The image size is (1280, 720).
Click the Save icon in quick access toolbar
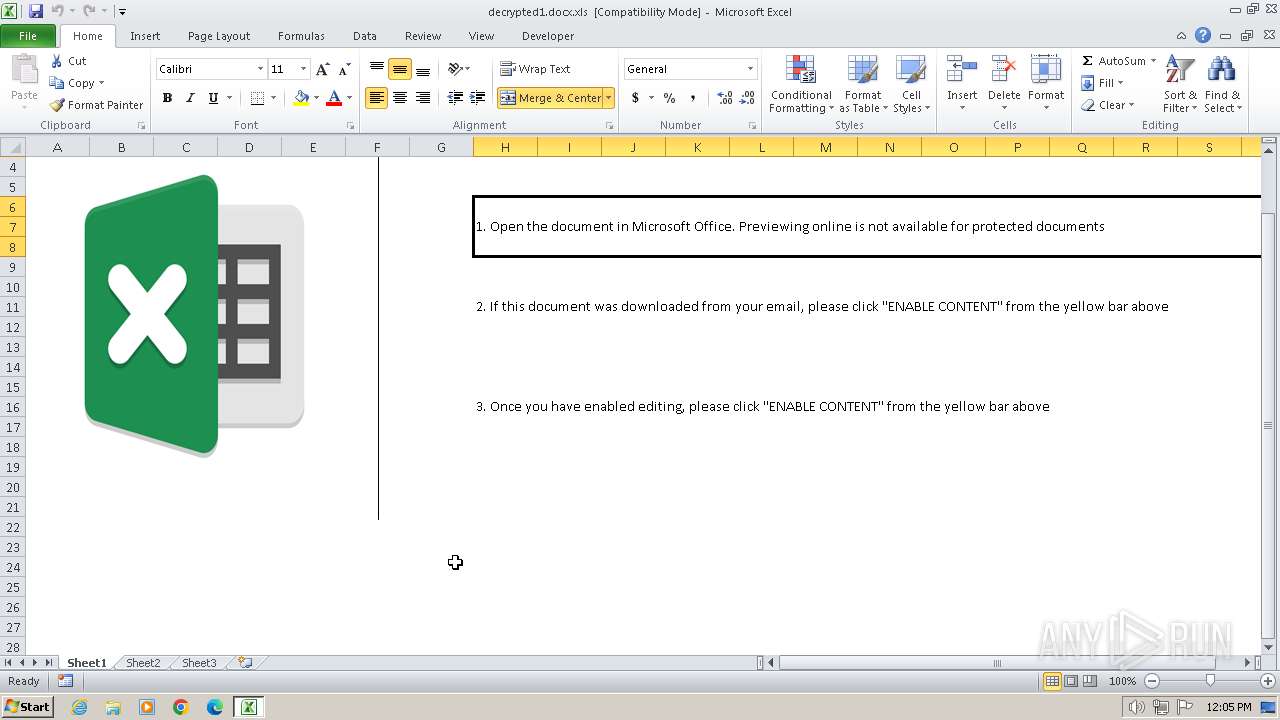coord(36,11)
